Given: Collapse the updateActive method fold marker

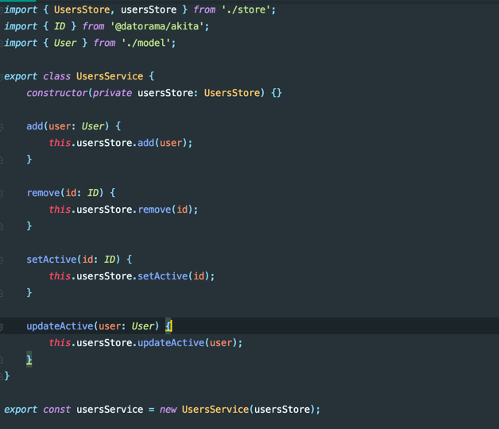Looking at the screenshot, I should [1, 327].
